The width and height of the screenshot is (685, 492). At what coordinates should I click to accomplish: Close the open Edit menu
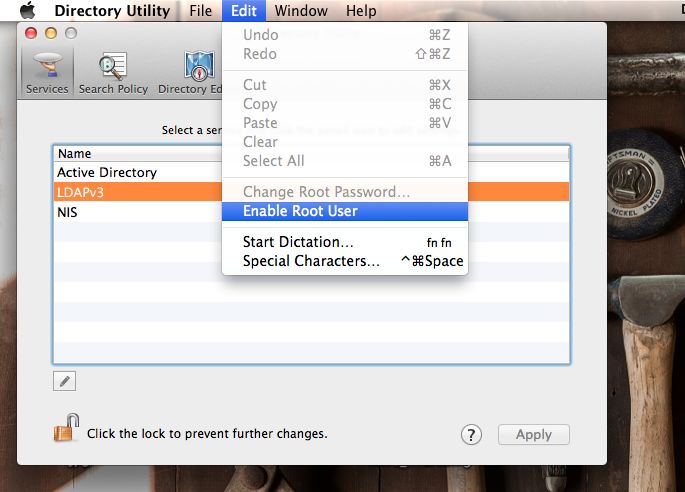[x=244, y=10]
